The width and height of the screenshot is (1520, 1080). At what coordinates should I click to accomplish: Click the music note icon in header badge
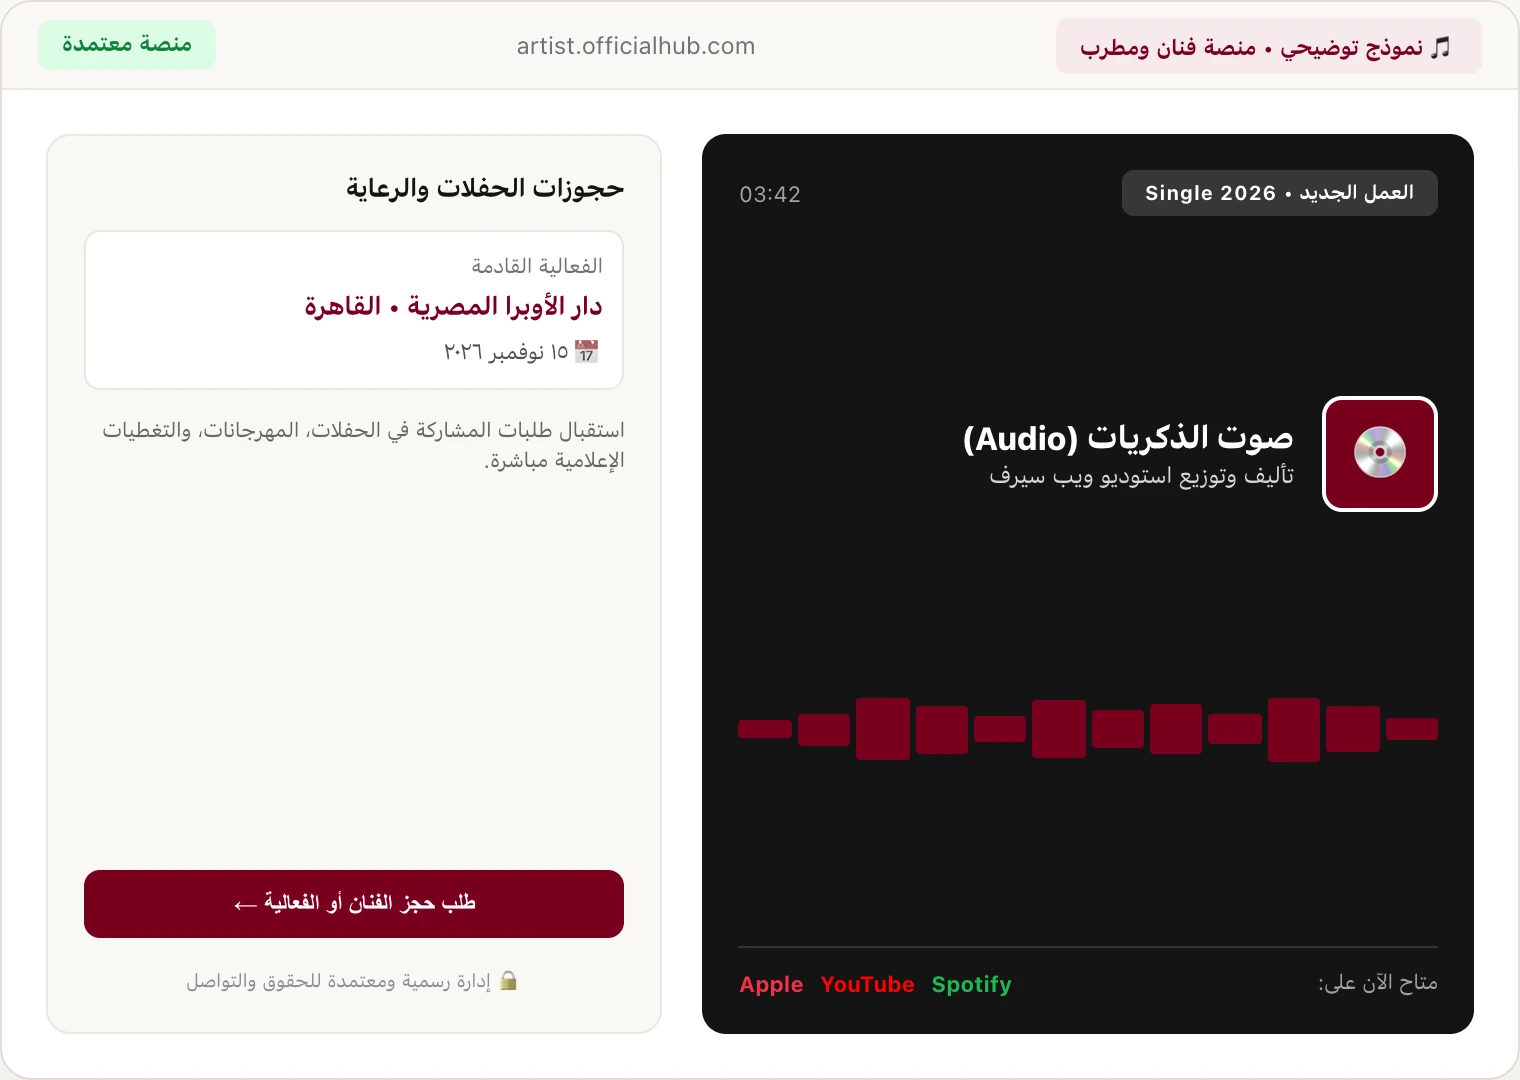pos(1440,47)
